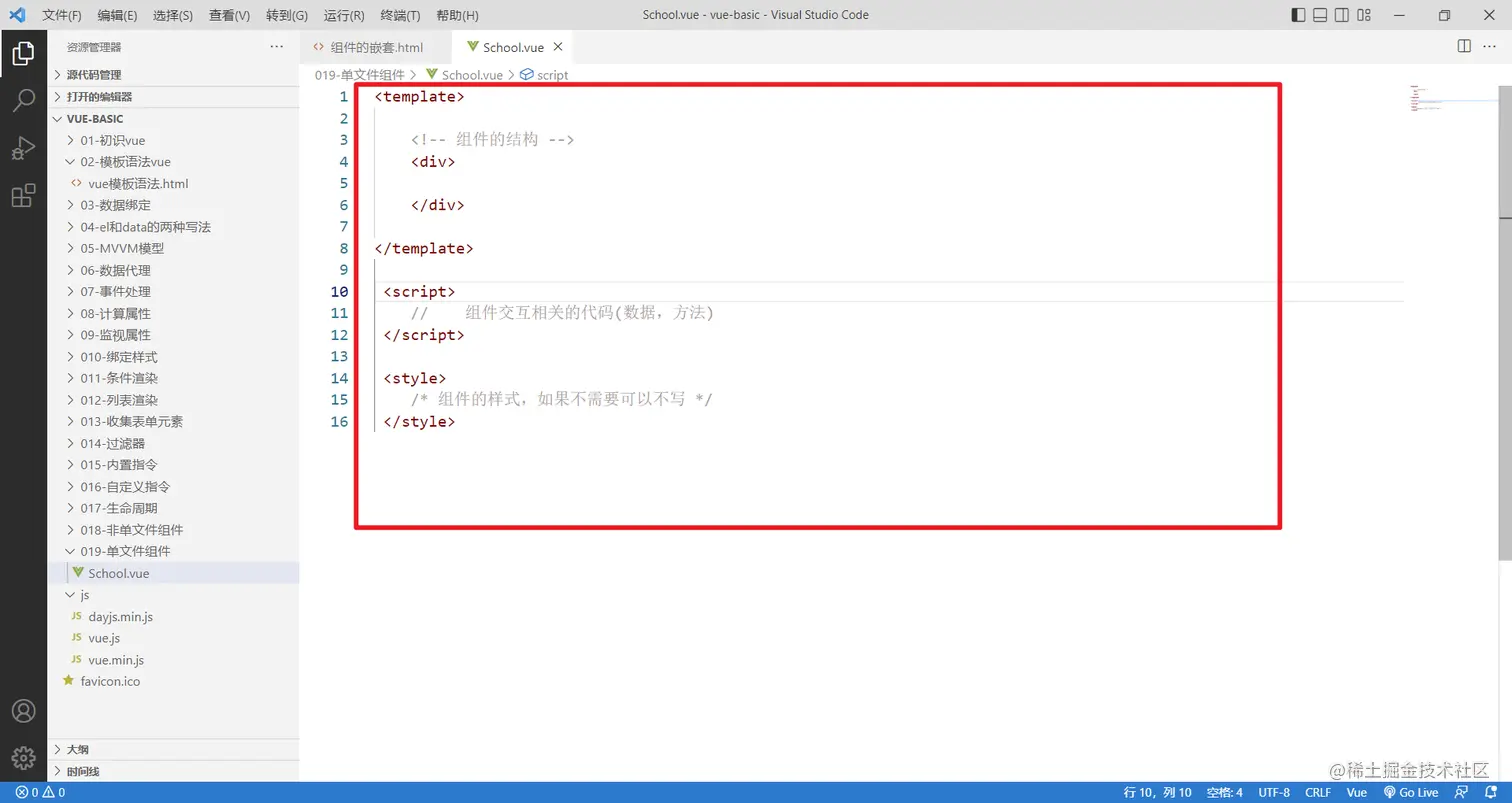Open the Search view in activity bar
The image size is (1512, 803).
click(23, 100)
